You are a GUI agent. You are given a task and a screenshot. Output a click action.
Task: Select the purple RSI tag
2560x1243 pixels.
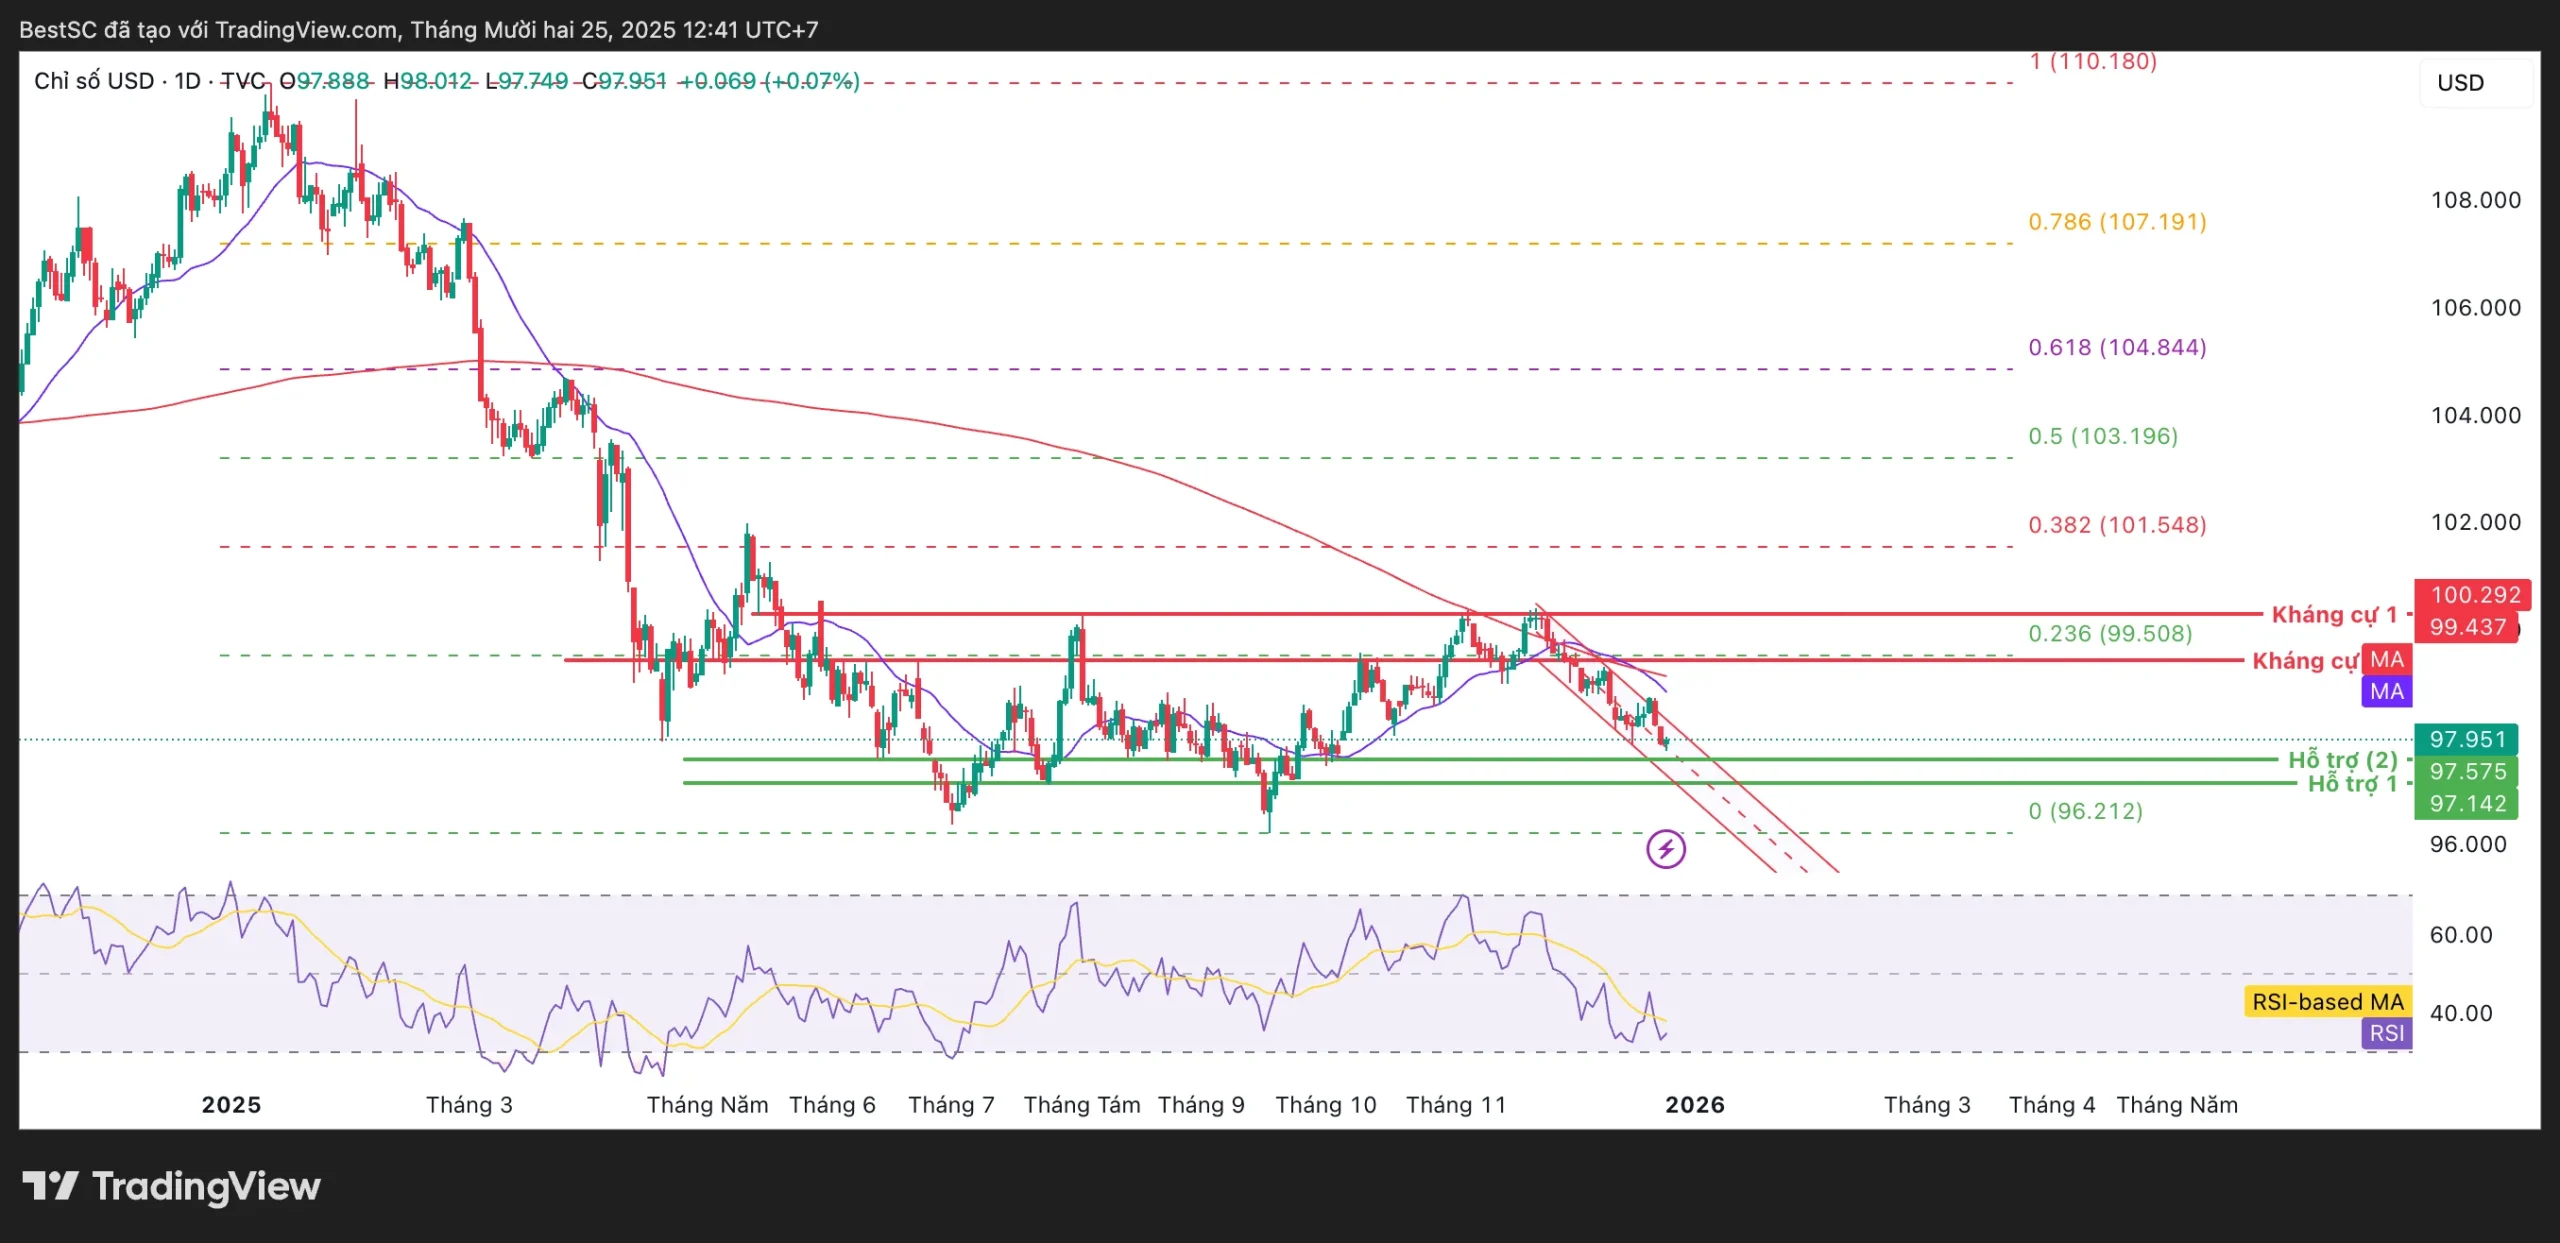click(x=2386, y=1033)
